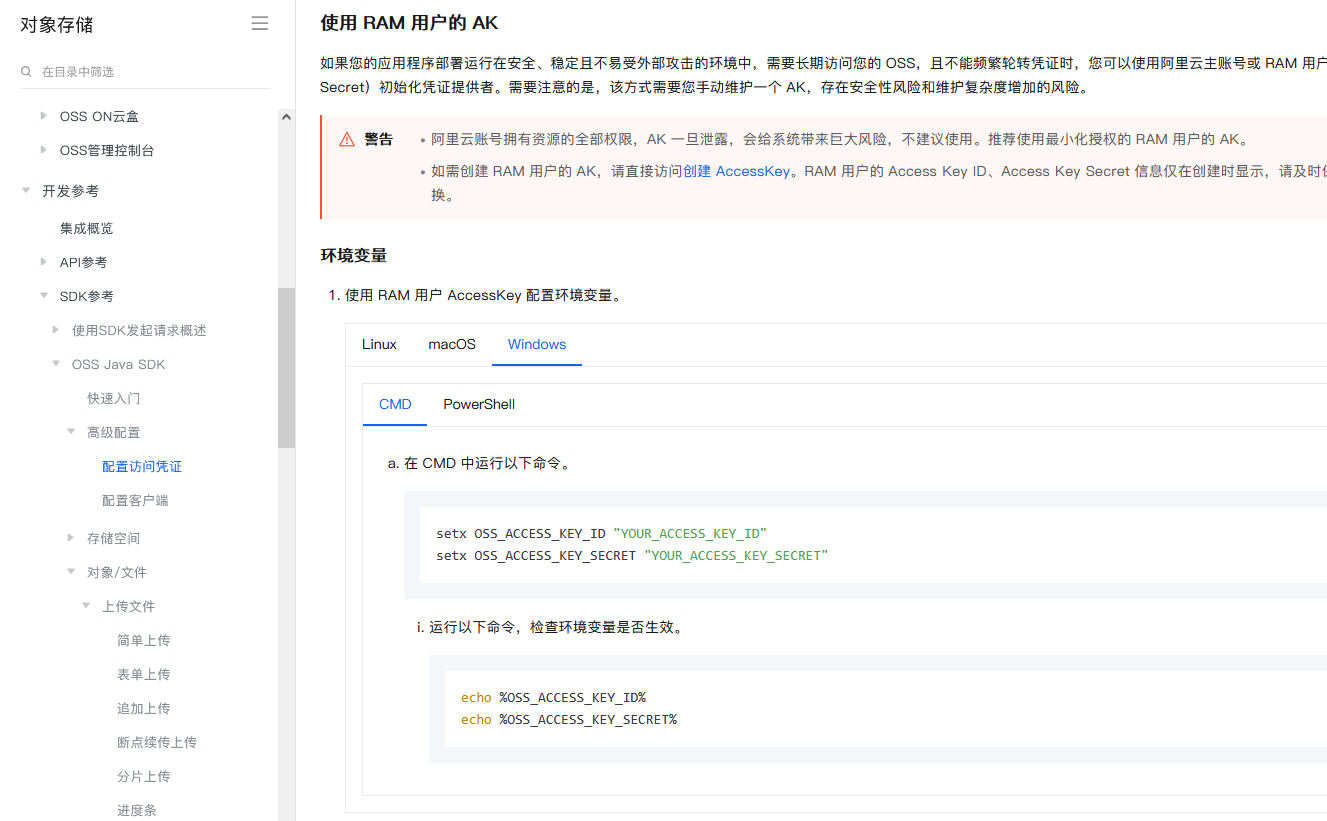Click the OSS Java SDK tree label
1327x821 pixels.
(x=118, y=364)
